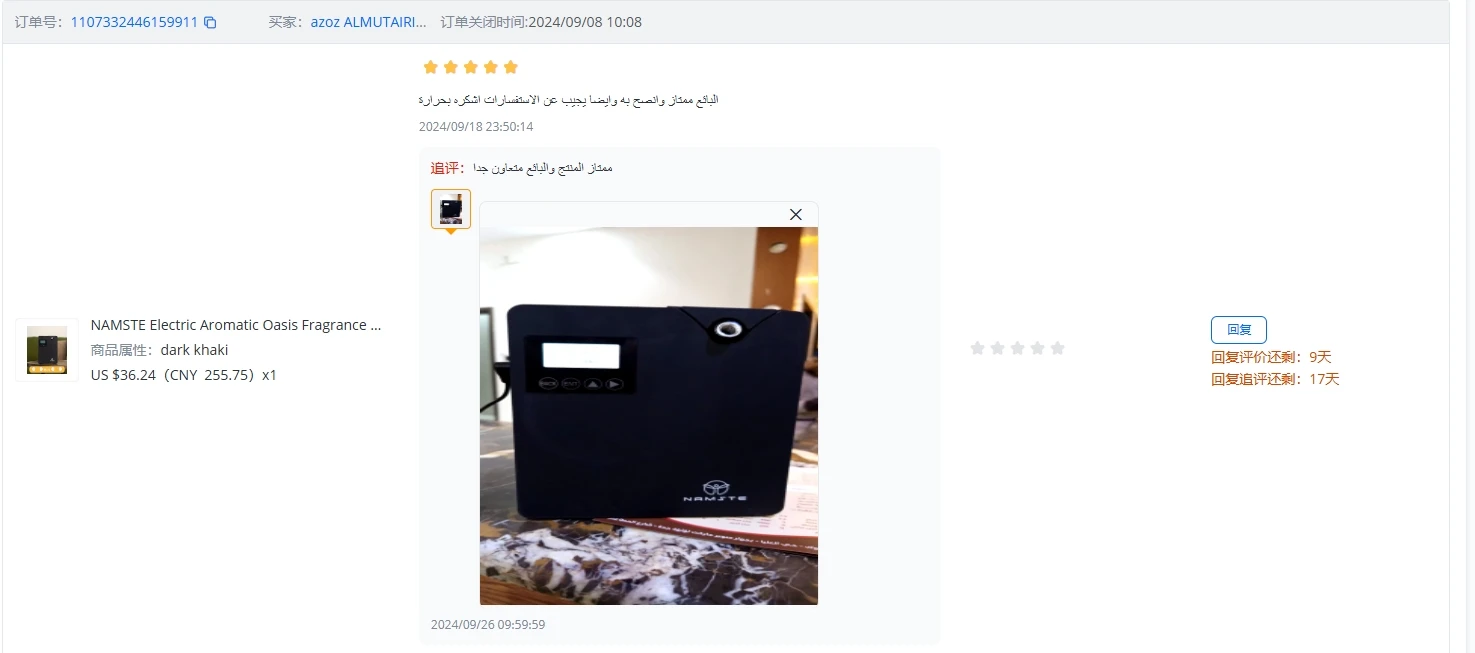Select the first gray rating star
Image resolution: width=1475 pixels, height=653 pixels.
click(978, 348)
